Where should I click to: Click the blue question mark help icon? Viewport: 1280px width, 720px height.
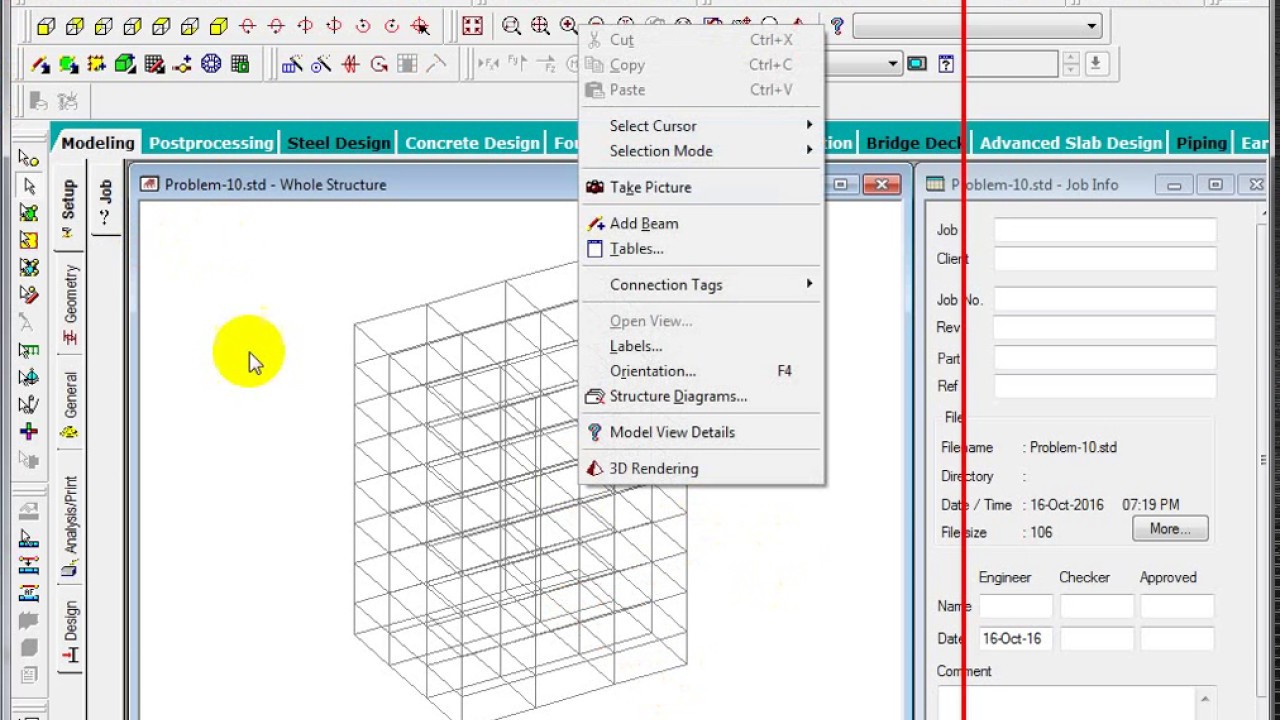(x=837, y=27)
